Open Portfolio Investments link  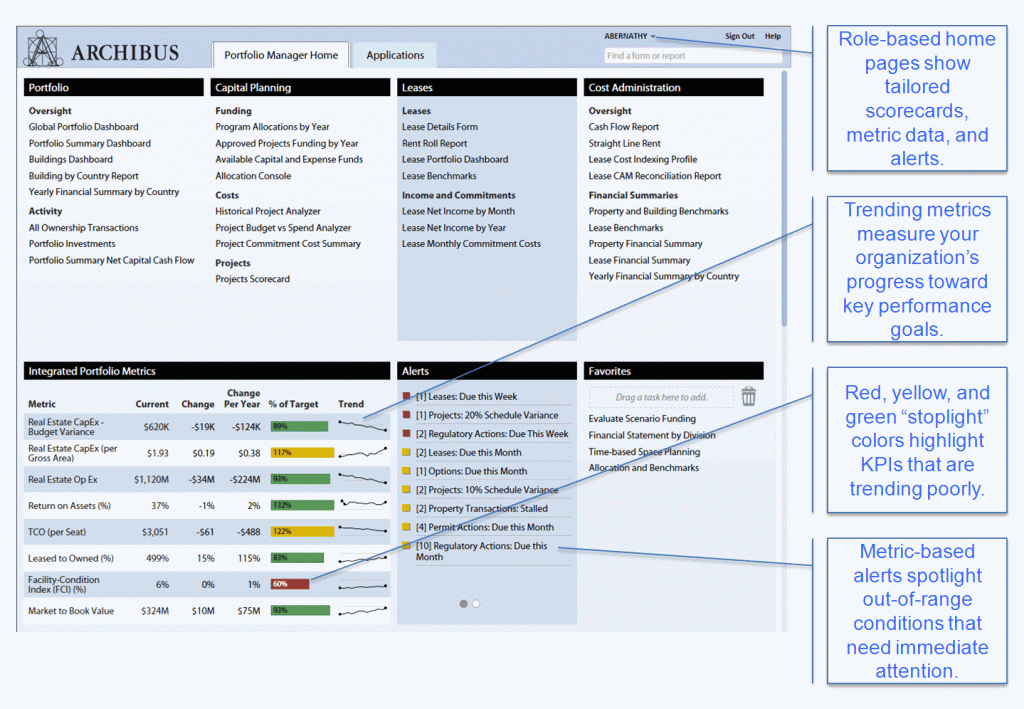(x=72, y=244)
